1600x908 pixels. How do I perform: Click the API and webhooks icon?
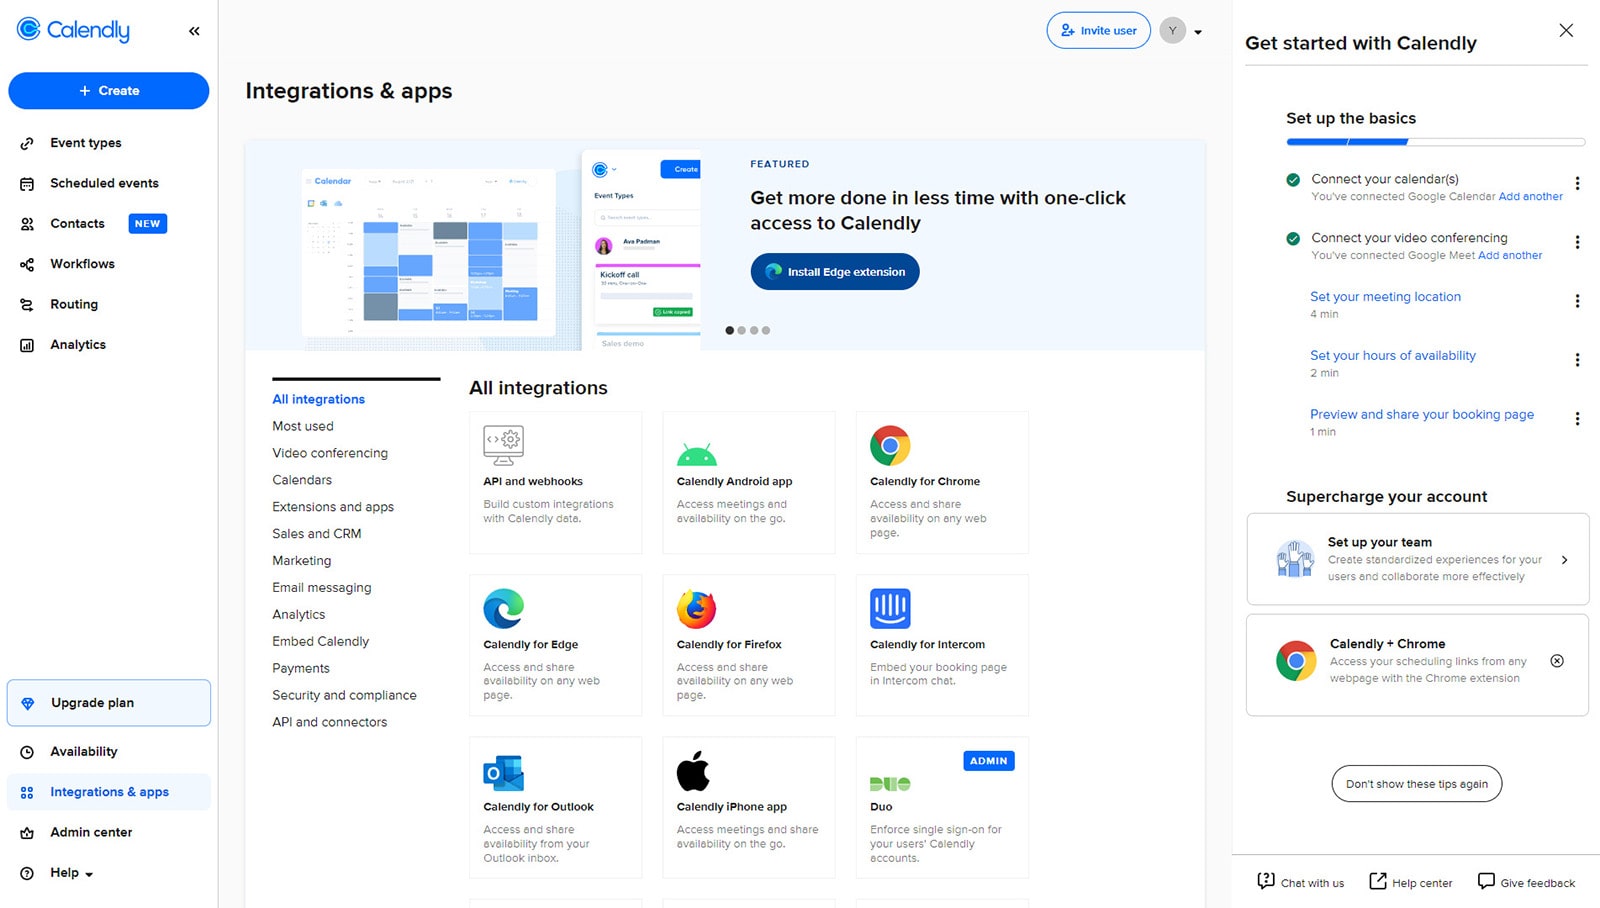(503, 446)
